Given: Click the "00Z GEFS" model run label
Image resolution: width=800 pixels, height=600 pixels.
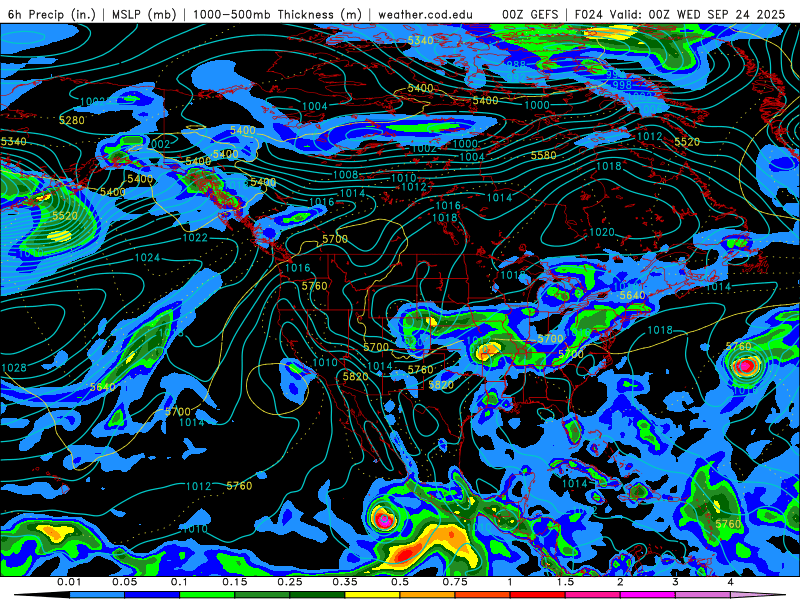Looking at the screenshot, I should click(x=530, y=14).
